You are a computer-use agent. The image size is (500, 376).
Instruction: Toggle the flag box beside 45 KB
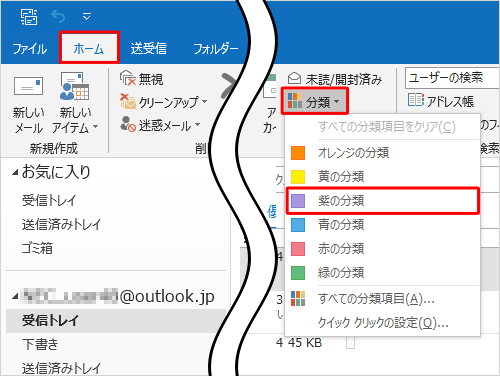coord(350,343)
